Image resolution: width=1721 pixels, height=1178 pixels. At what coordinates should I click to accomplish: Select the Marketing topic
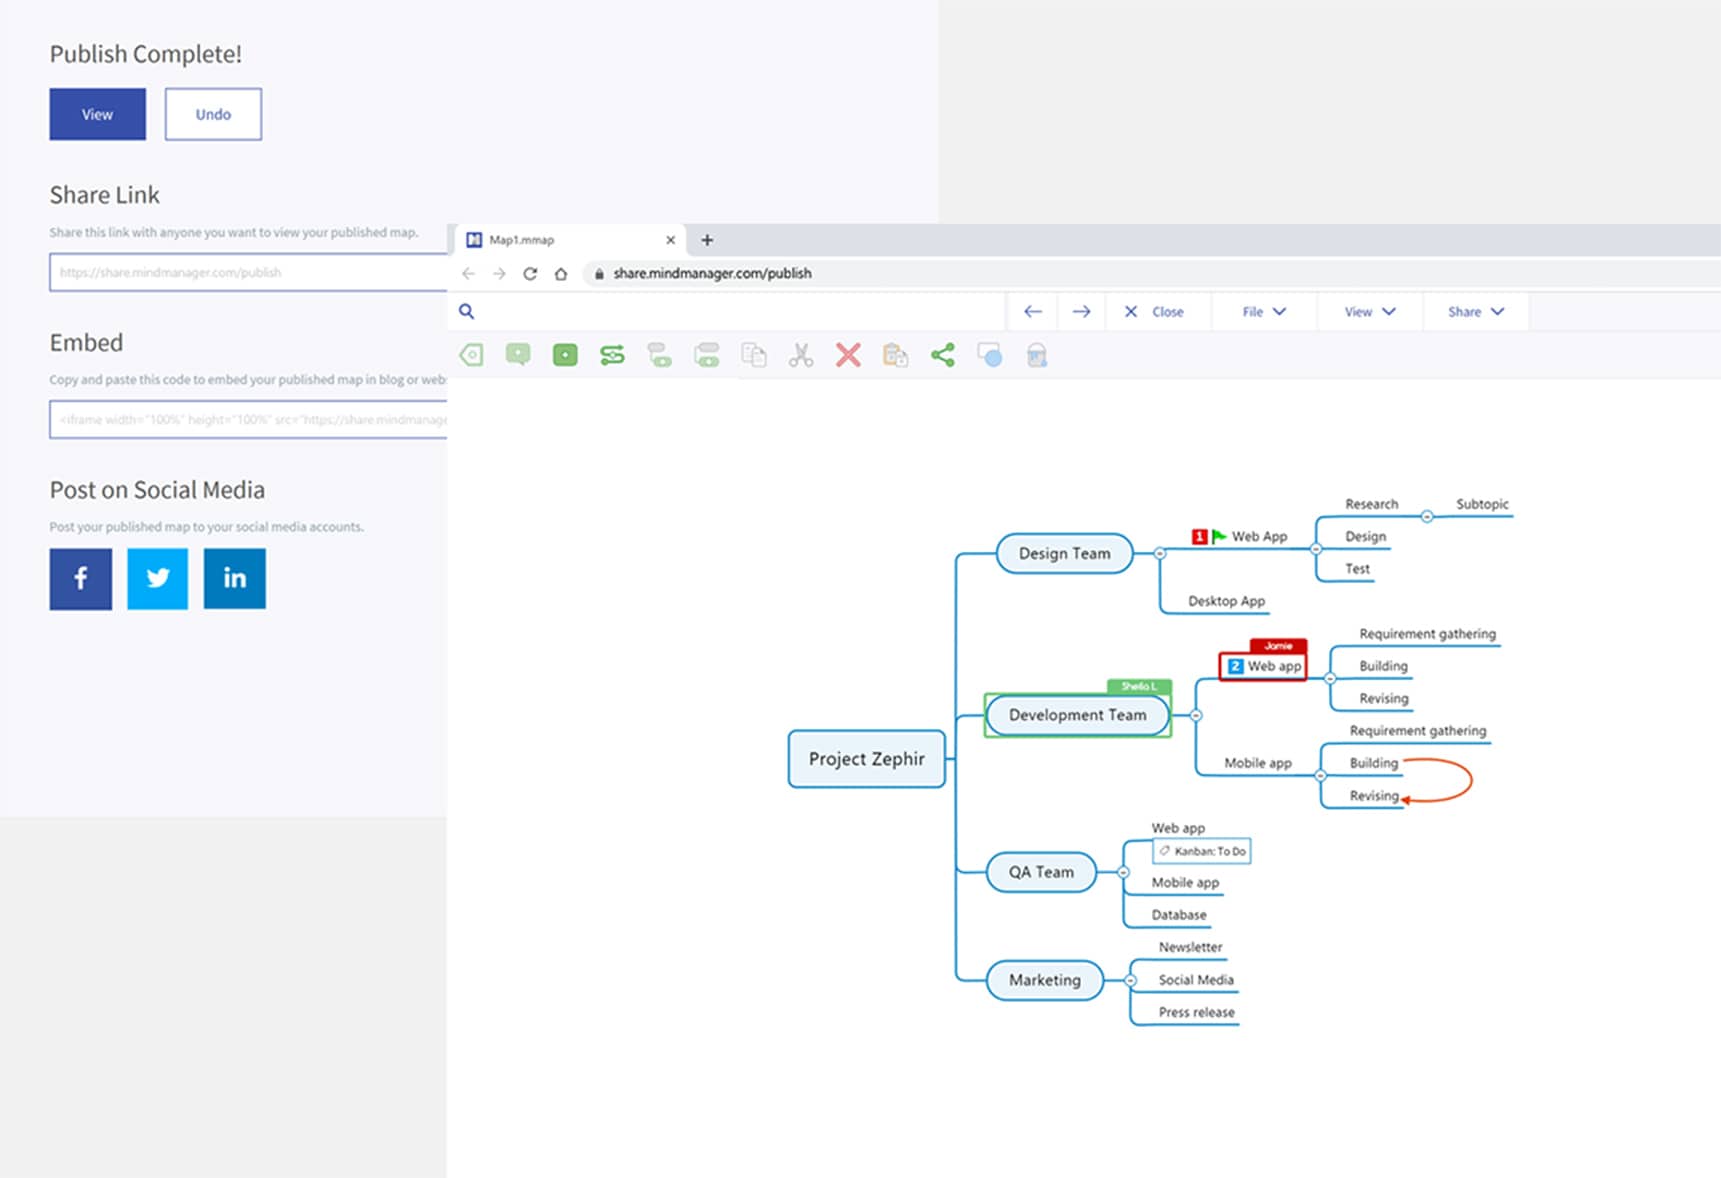1045,980
